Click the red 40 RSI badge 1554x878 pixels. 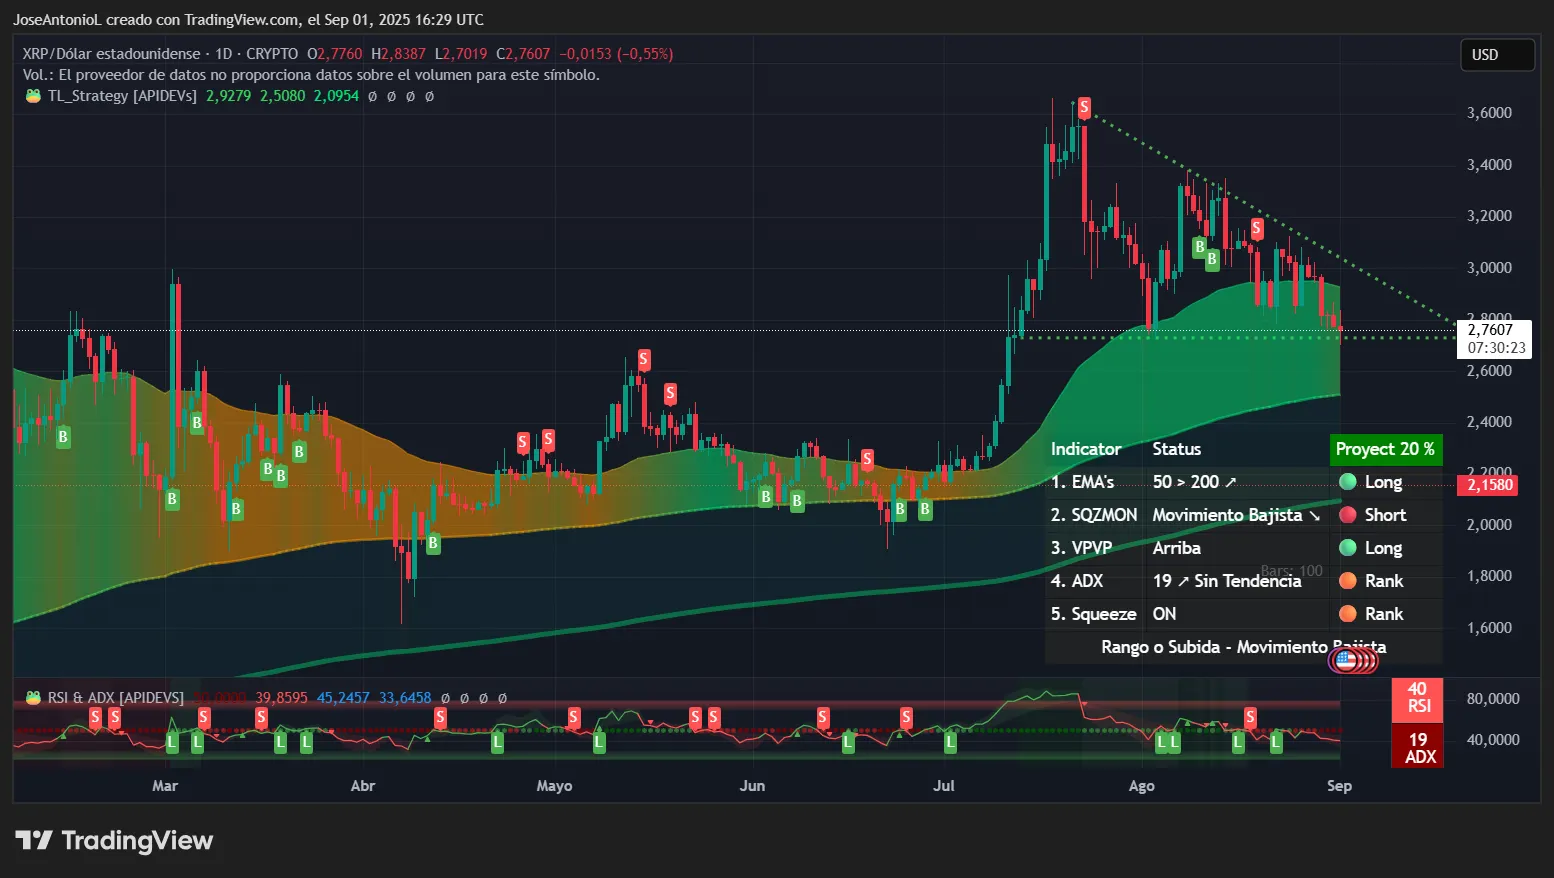click(x=1417, y=701)
